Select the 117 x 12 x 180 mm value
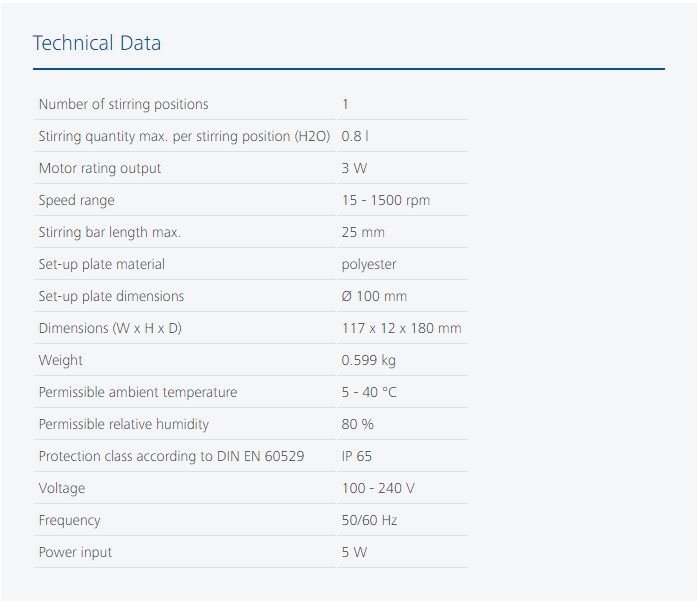Screen dimensions: 697x603 click(x=402, y=328)
